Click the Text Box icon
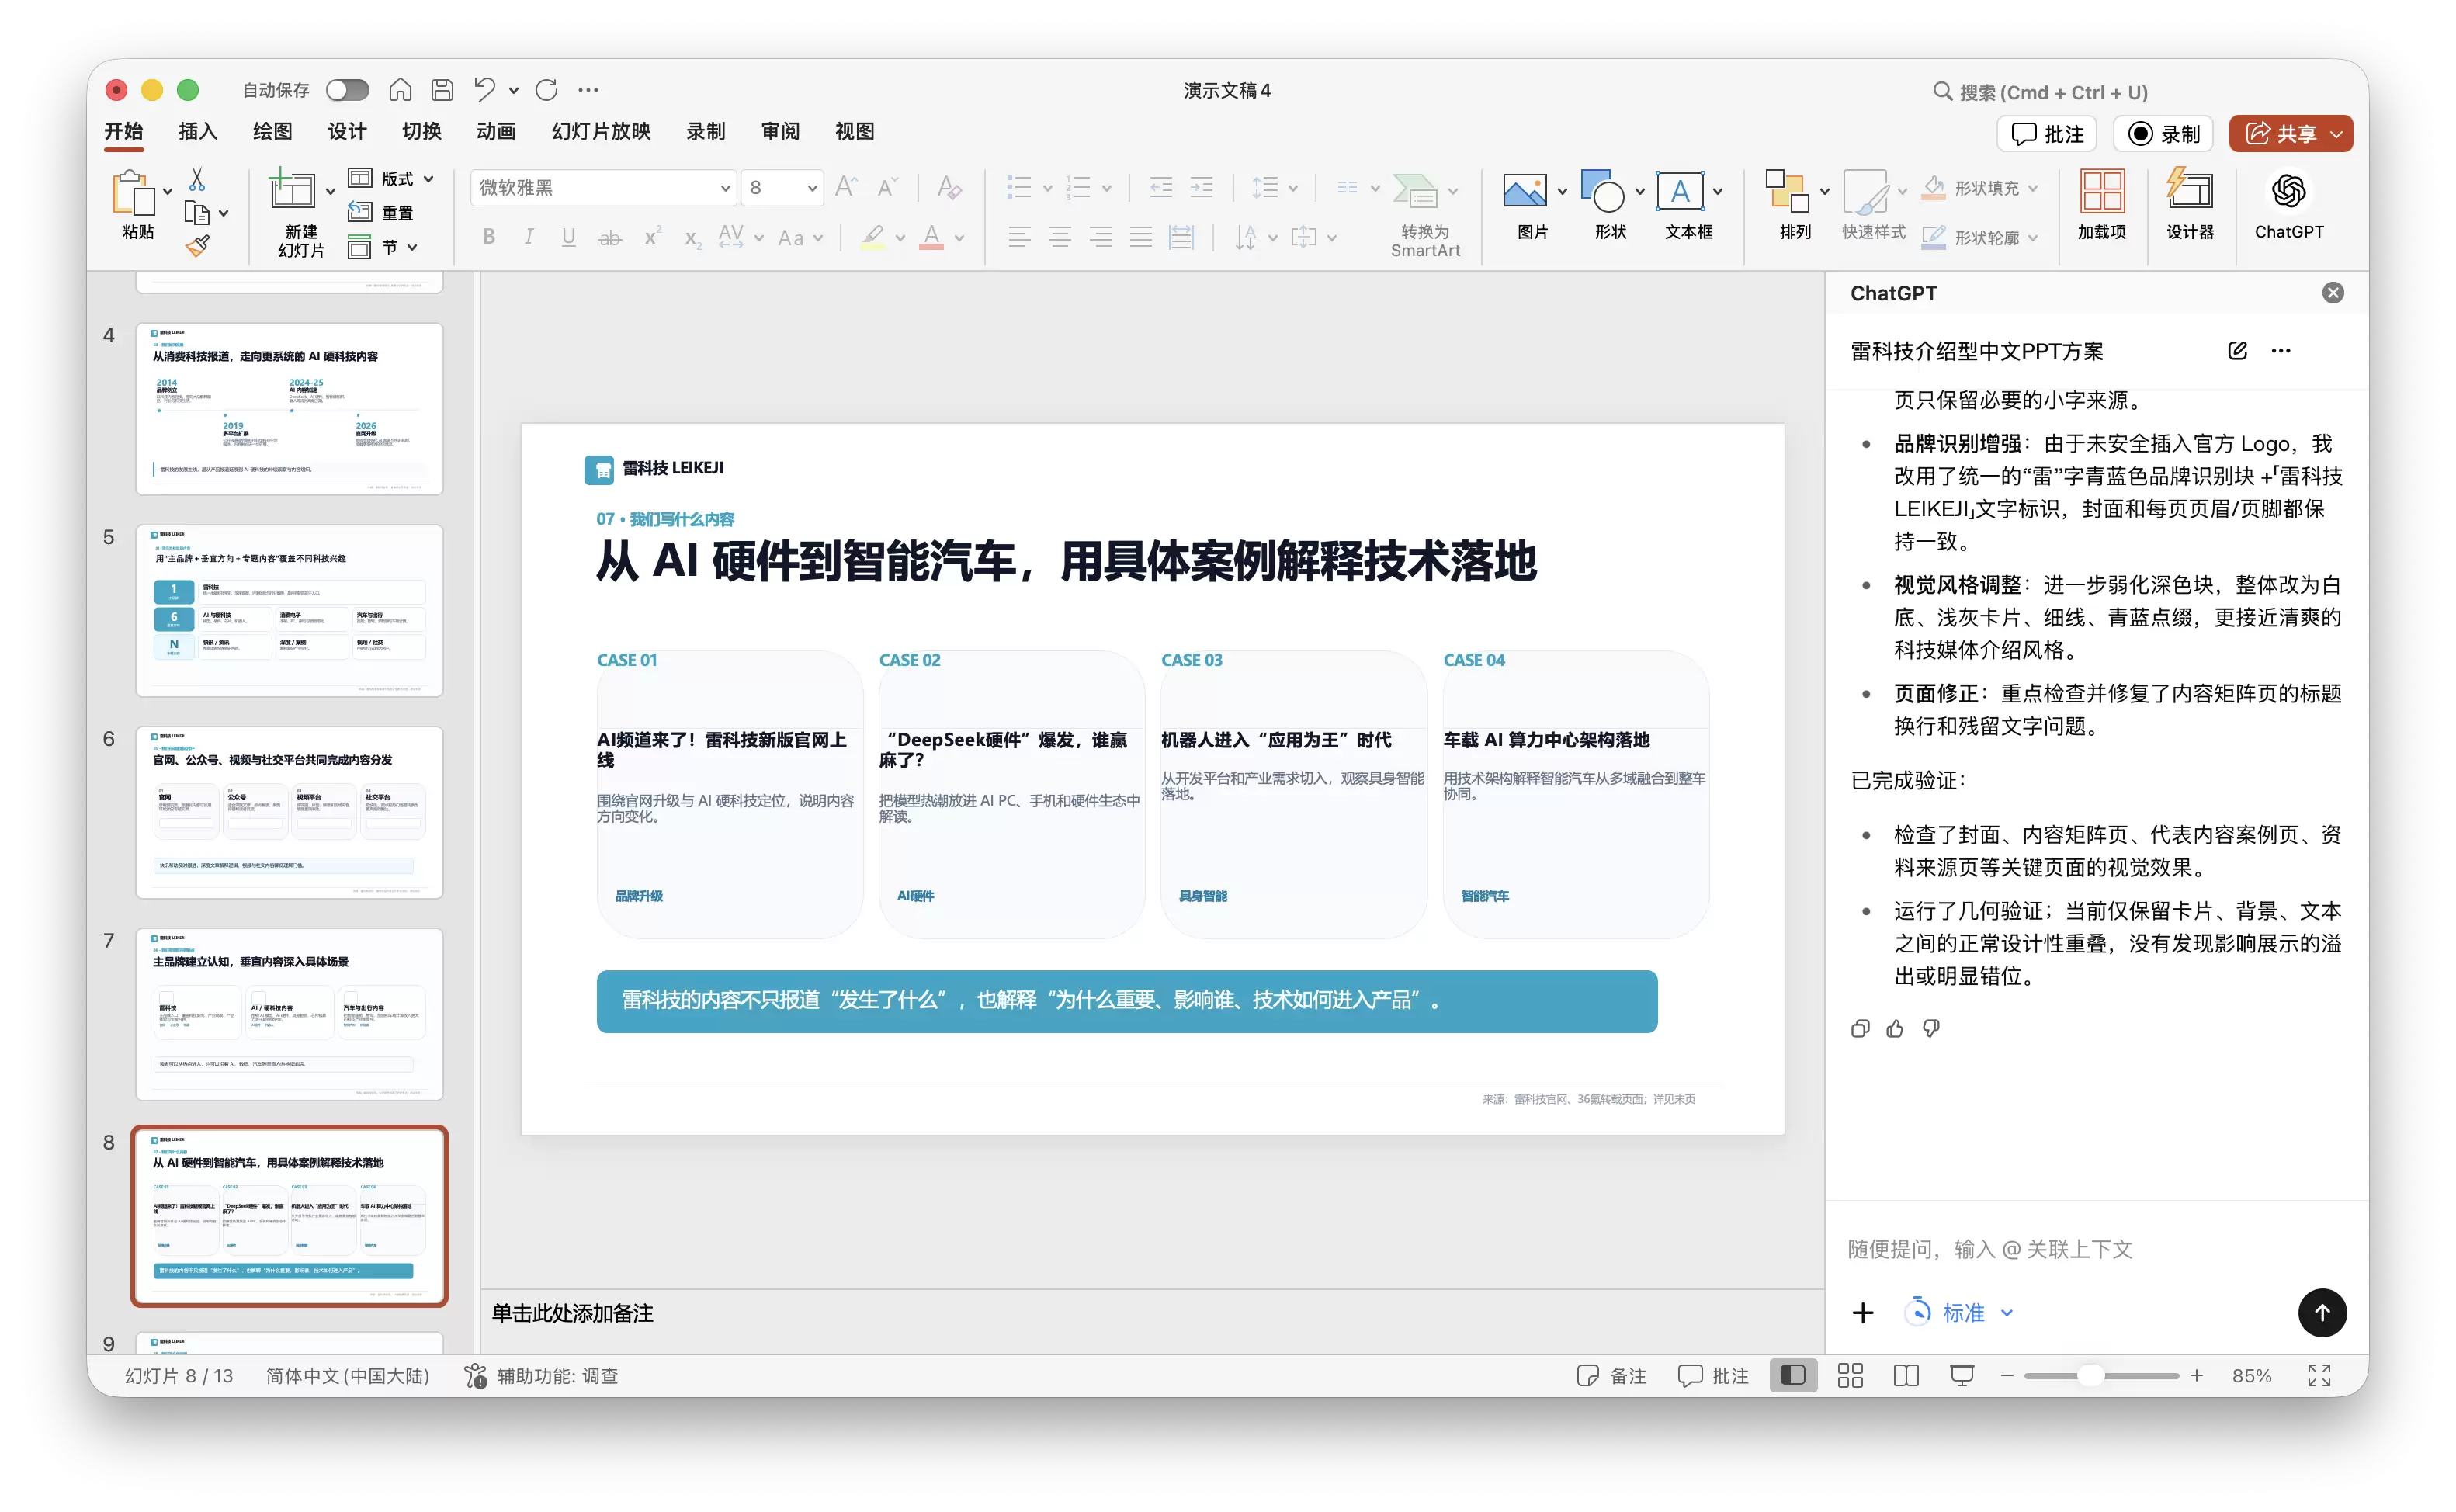The height and width of the screenshot is (1512, 2456). point(1680,191)
